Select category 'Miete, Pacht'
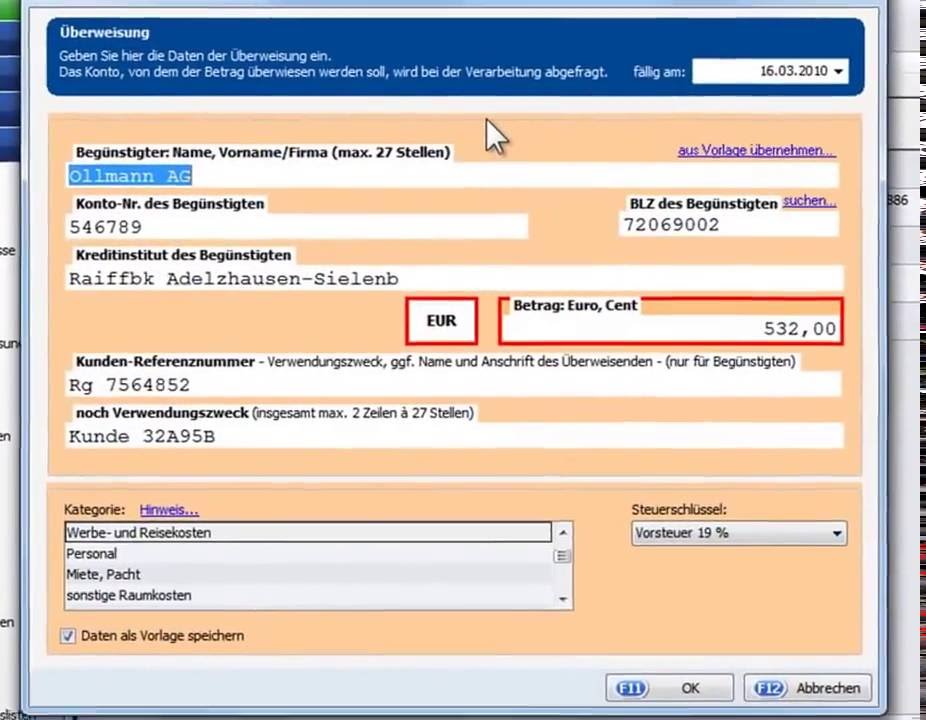Viewport: 926px width, 720px height. pyautogui.click(x=308, y=574)
